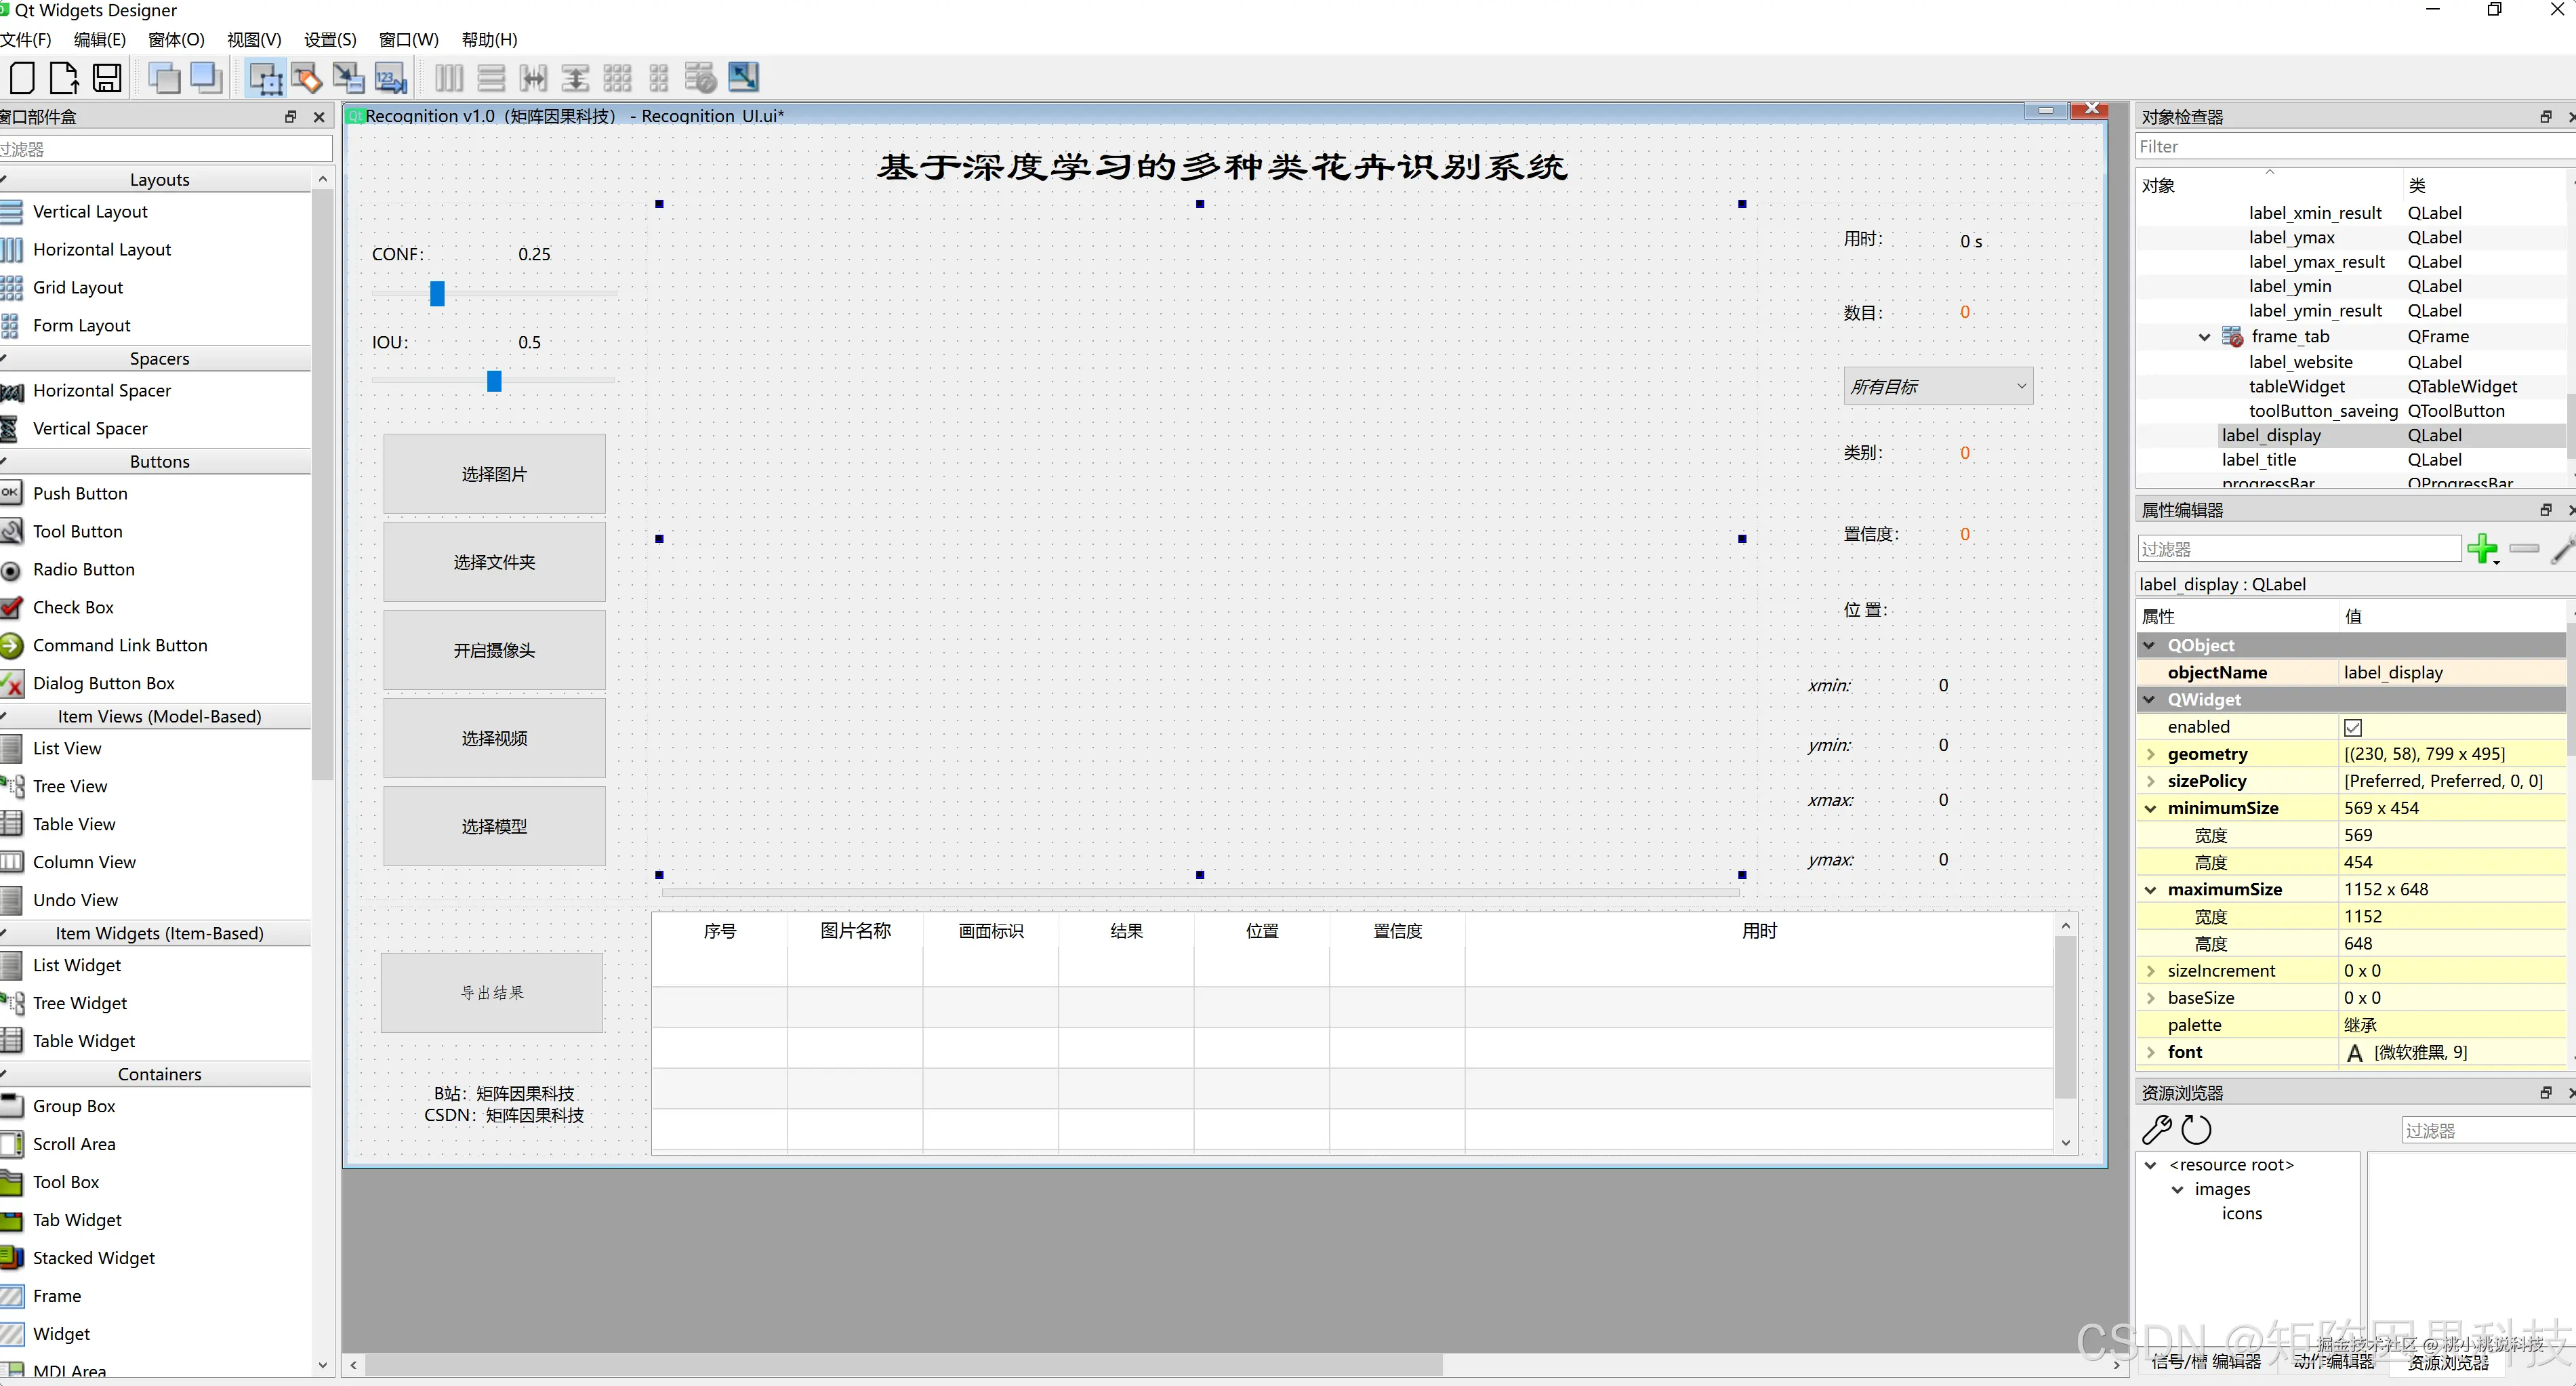Click the resource browser reload icon
2576x1386 pixels.
[x=2197, y=1130]
